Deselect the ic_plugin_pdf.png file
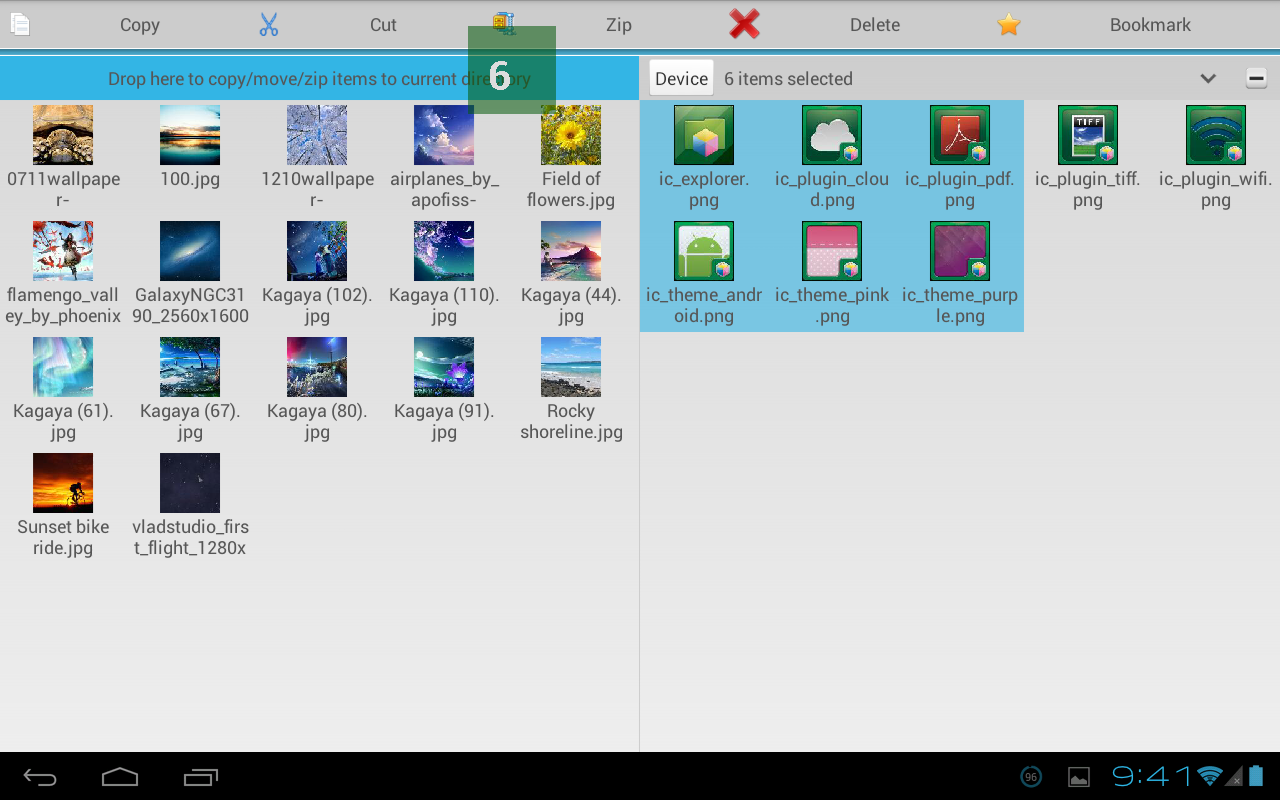The image size is (1280, 800). [x=959, y=135]
